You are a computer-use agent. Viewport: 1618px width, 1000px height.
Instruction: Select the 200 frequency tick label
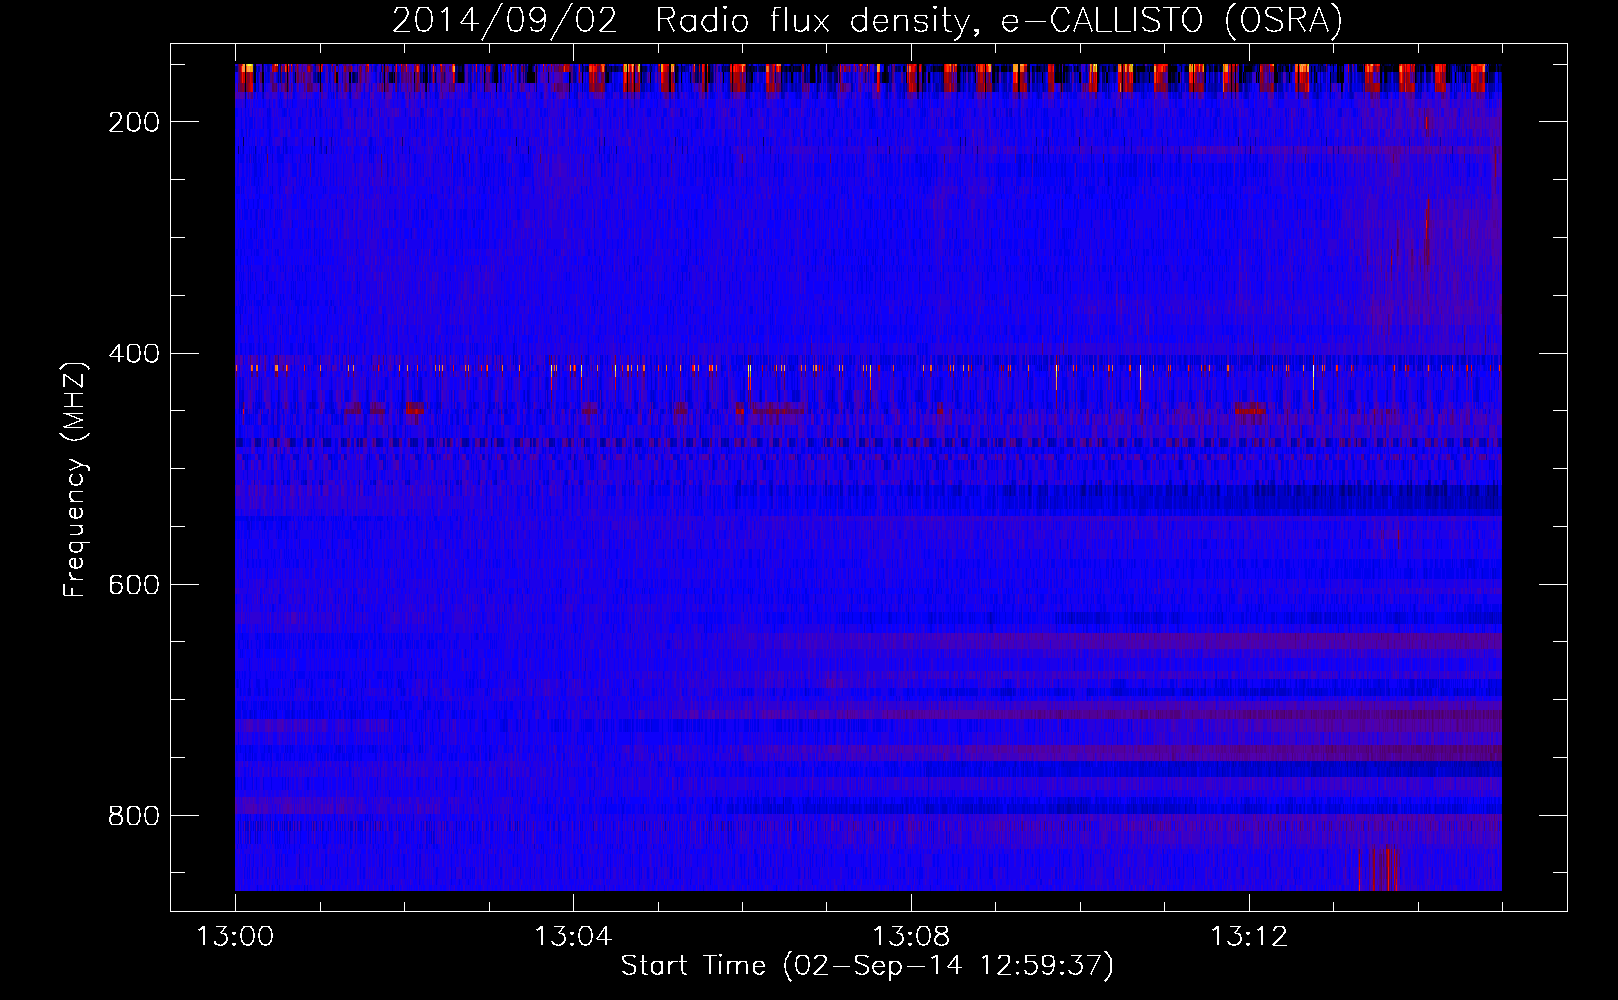pyautogui.click(x=133, y=122)
